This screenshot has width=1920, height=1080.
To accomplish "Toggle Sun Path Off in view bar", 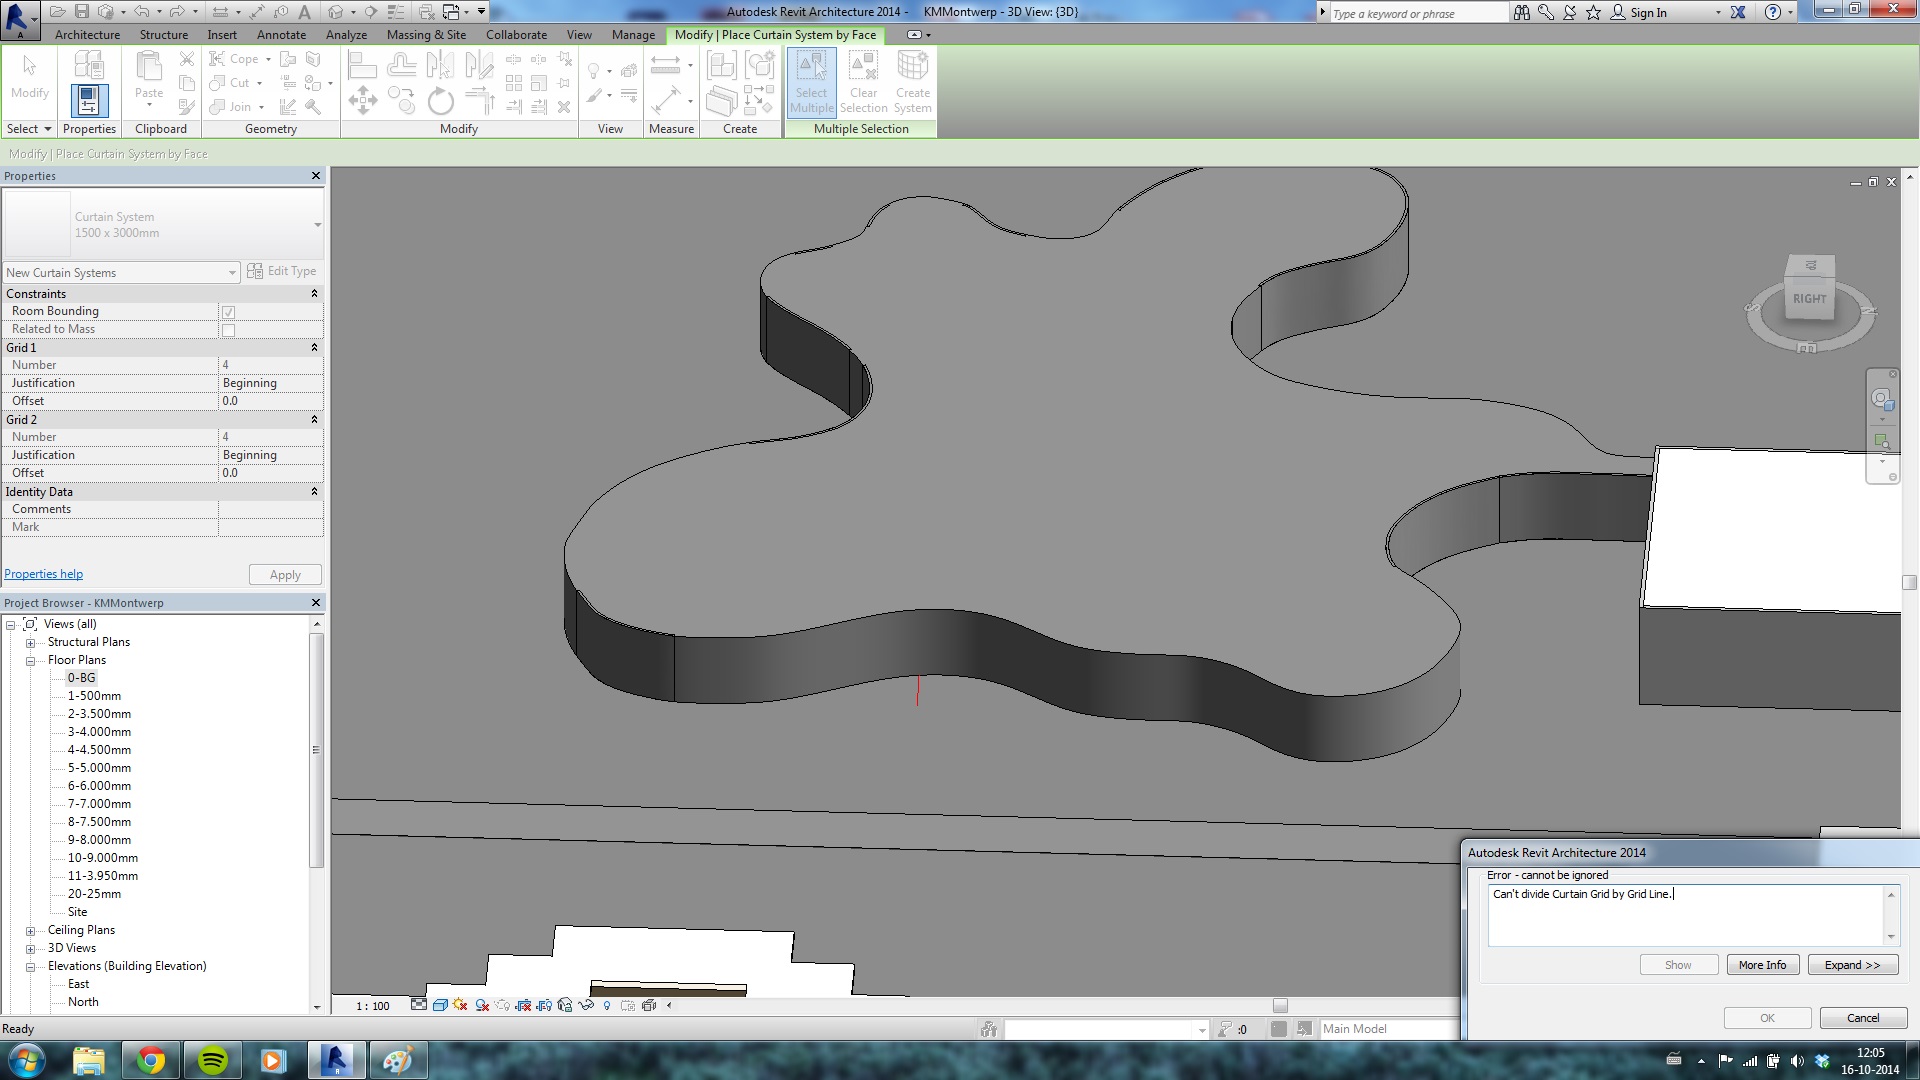I will tap(460, 1005).
